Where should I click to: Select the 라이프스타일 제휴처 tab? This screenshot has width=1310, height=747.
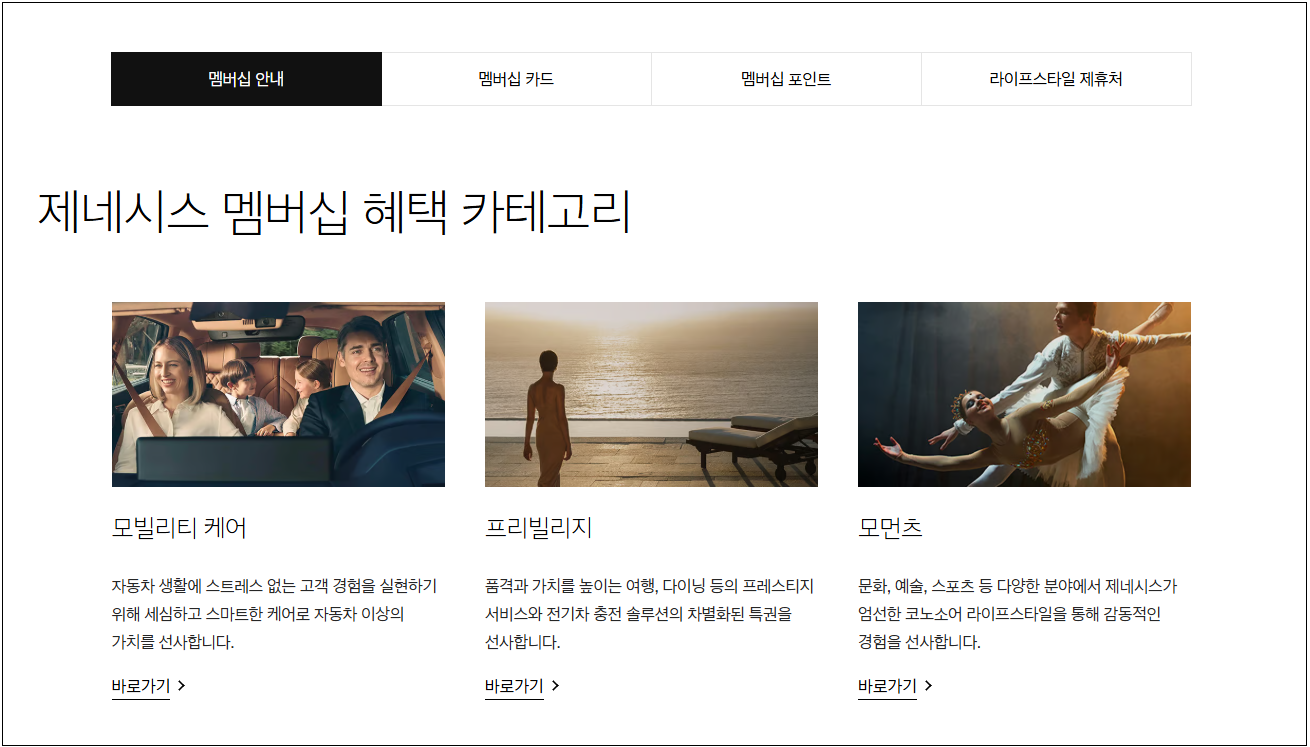click(x=1056, y=78)
